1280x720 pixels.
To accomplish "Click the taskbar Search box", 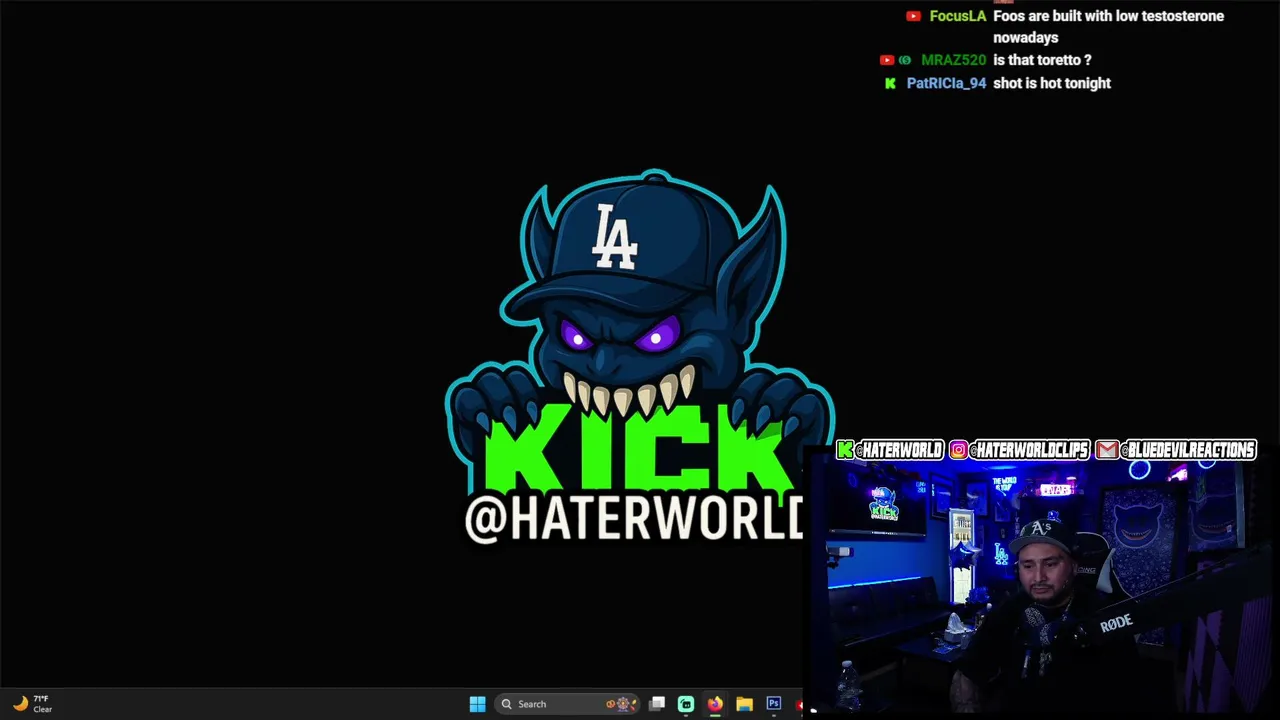I will point(567,704).
